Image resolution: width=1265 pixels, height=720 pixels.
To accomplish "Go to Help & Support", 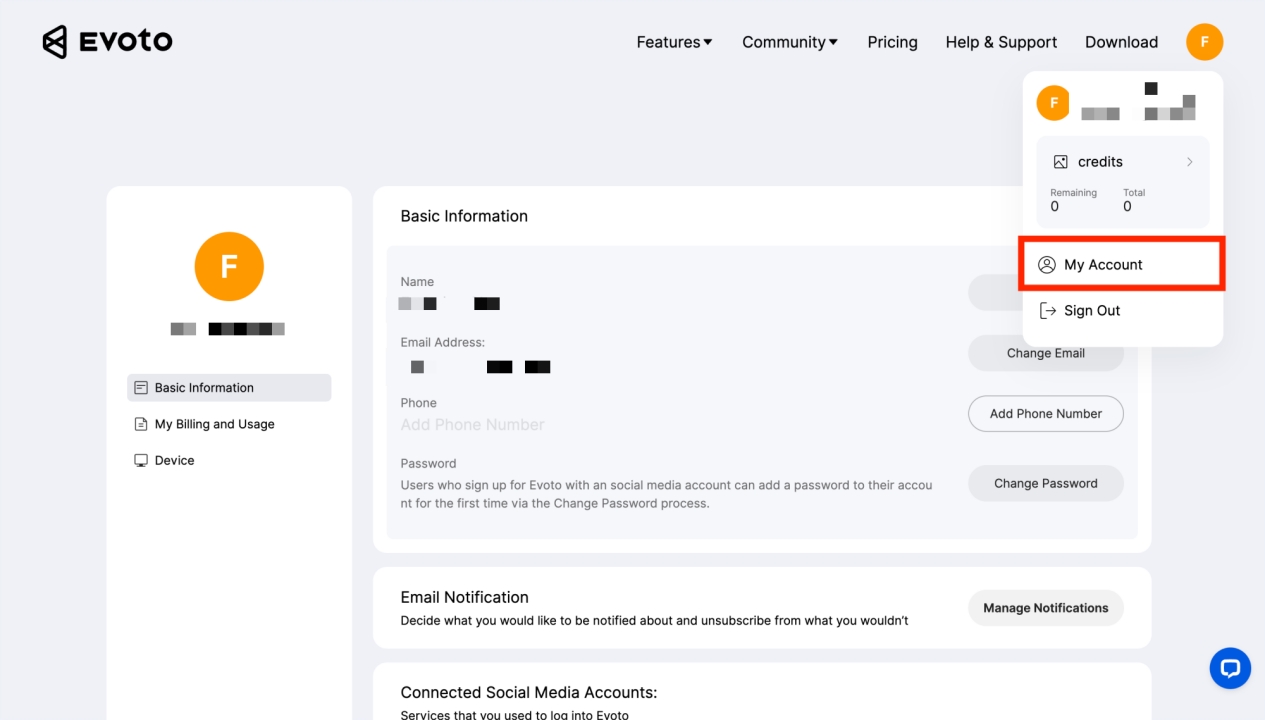I will point(1001,42).
